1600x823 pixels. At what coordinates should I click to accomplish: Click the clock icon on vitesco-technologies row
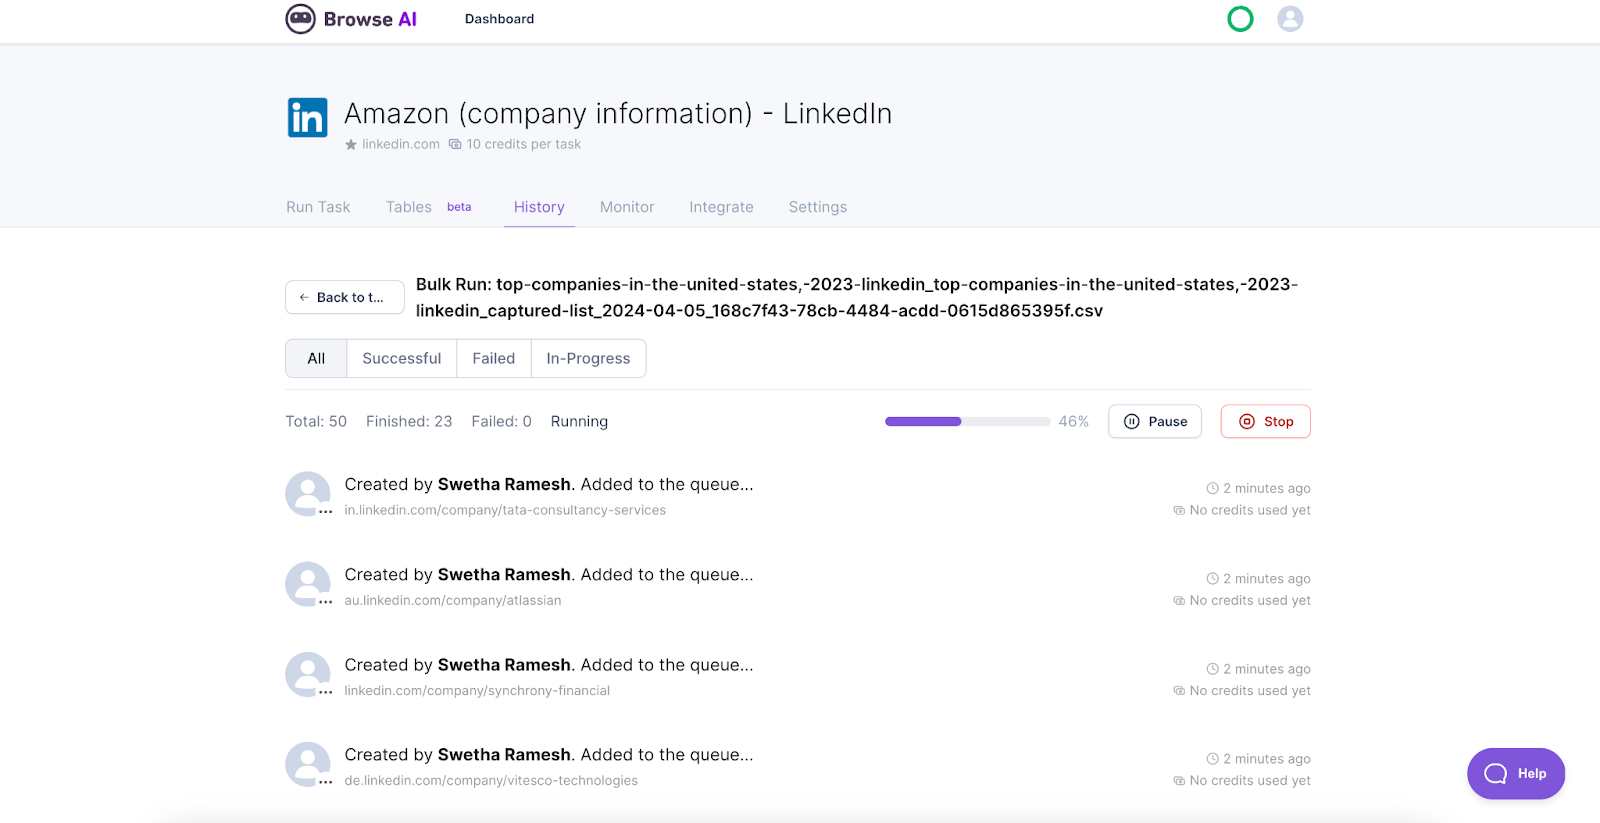(1212, 759)
